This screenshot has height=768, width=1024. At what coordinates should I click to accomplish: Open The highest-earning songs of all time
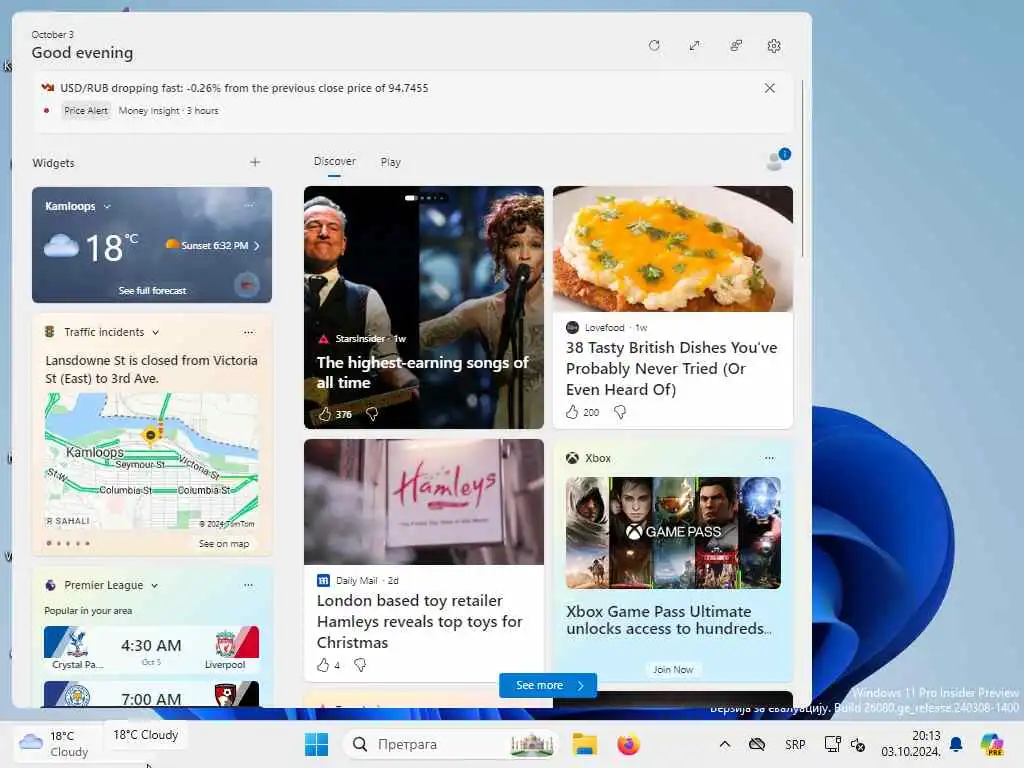(422, 372)
